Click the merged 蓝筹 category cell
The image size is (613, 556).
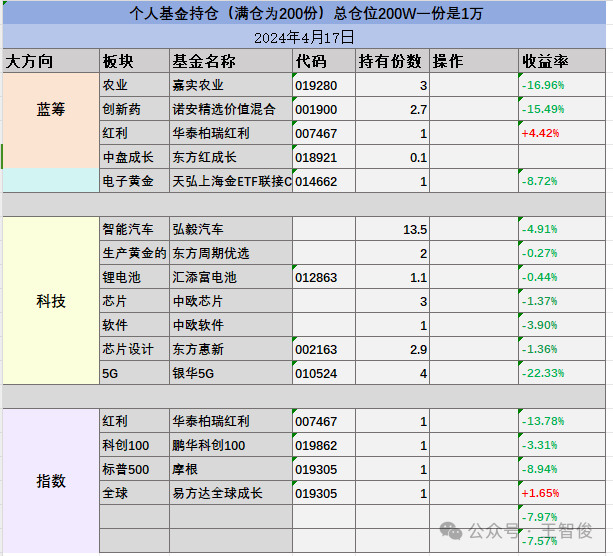51,121
